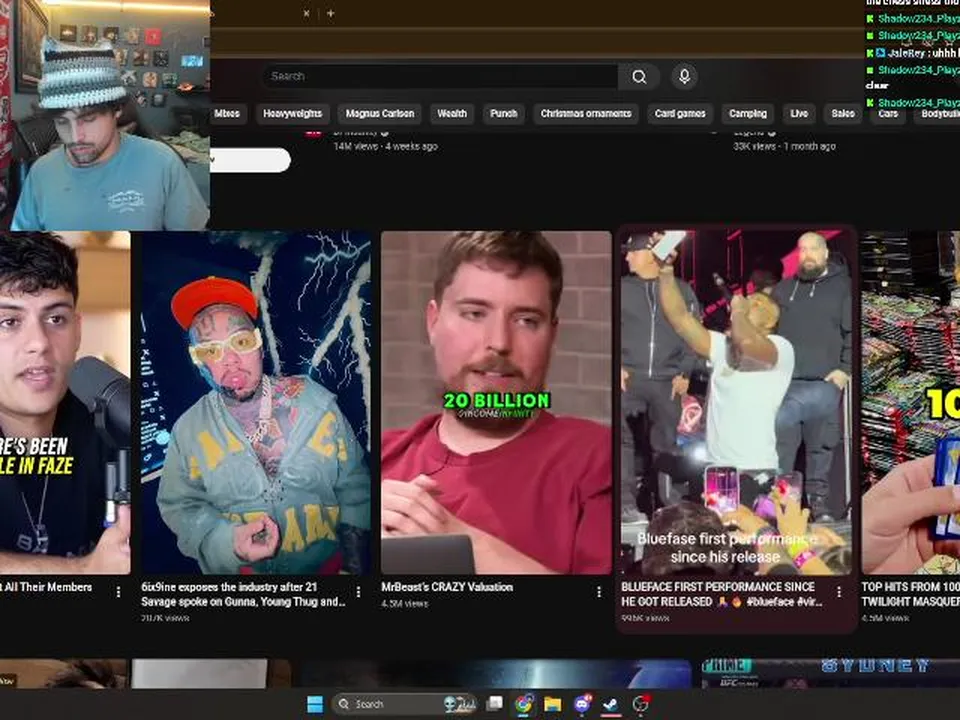This screenshot has height=720, width=960.
Task: Select the Camping filter chip
Action: pos(748,113)
